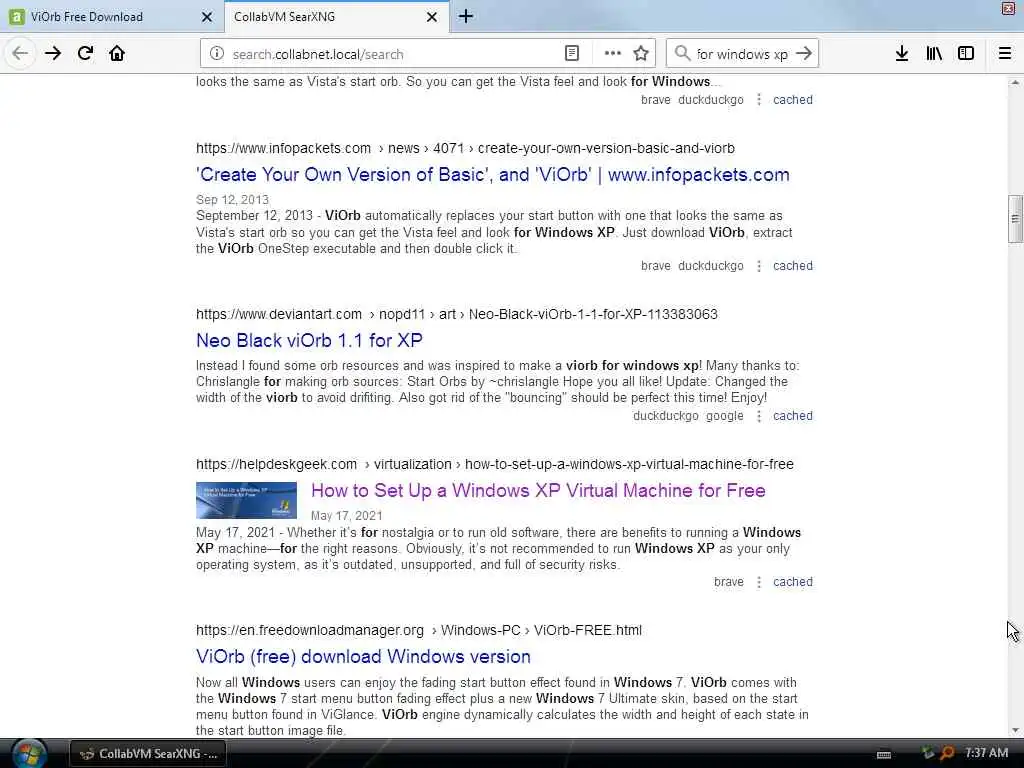Click 'brave' engine label on helpdeskgeek result

coord(729,582)
